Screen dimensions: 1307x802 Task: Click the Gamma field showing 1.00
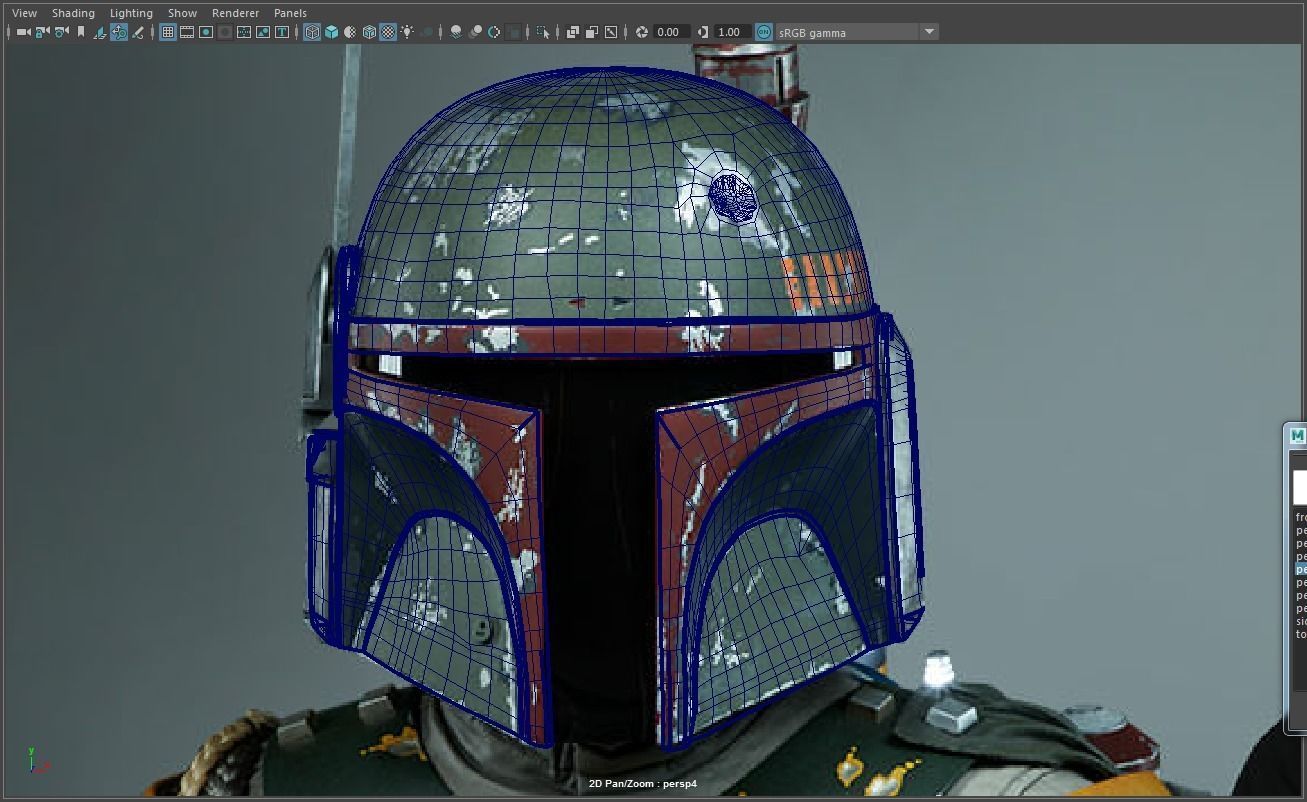coord(732,32)
